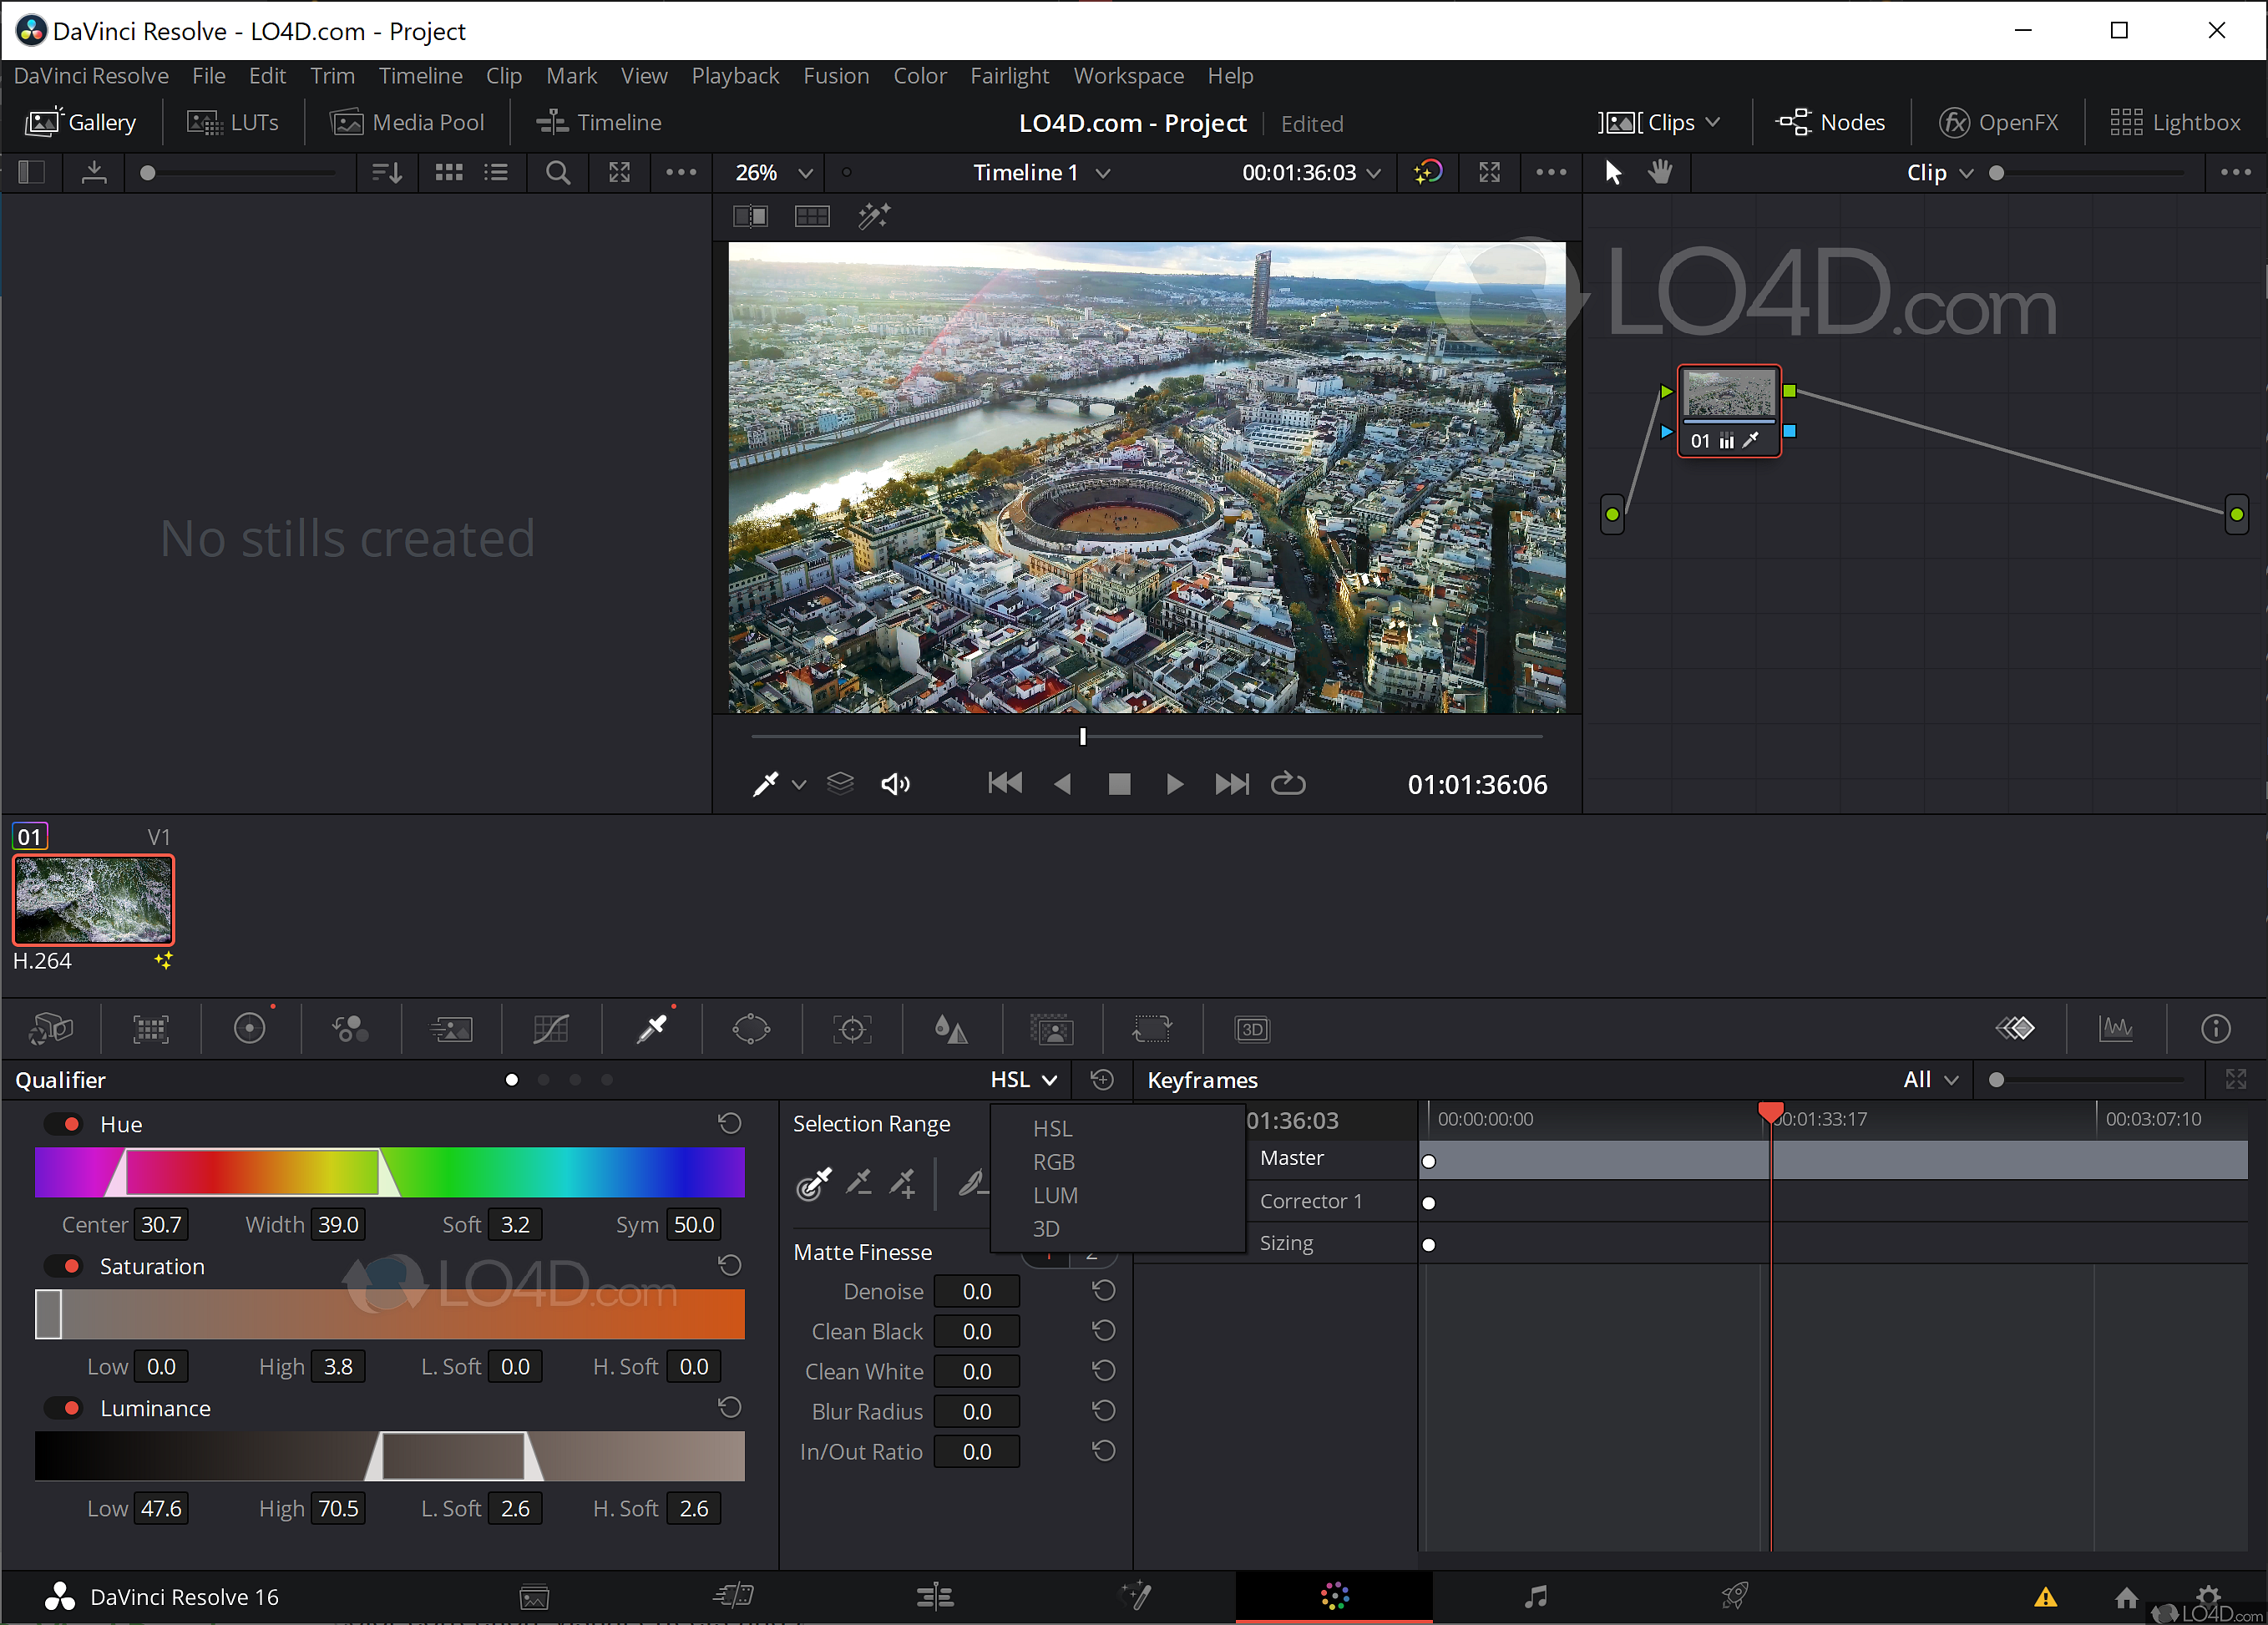Open the Timeline 1 dropdown

point(1040,172)
